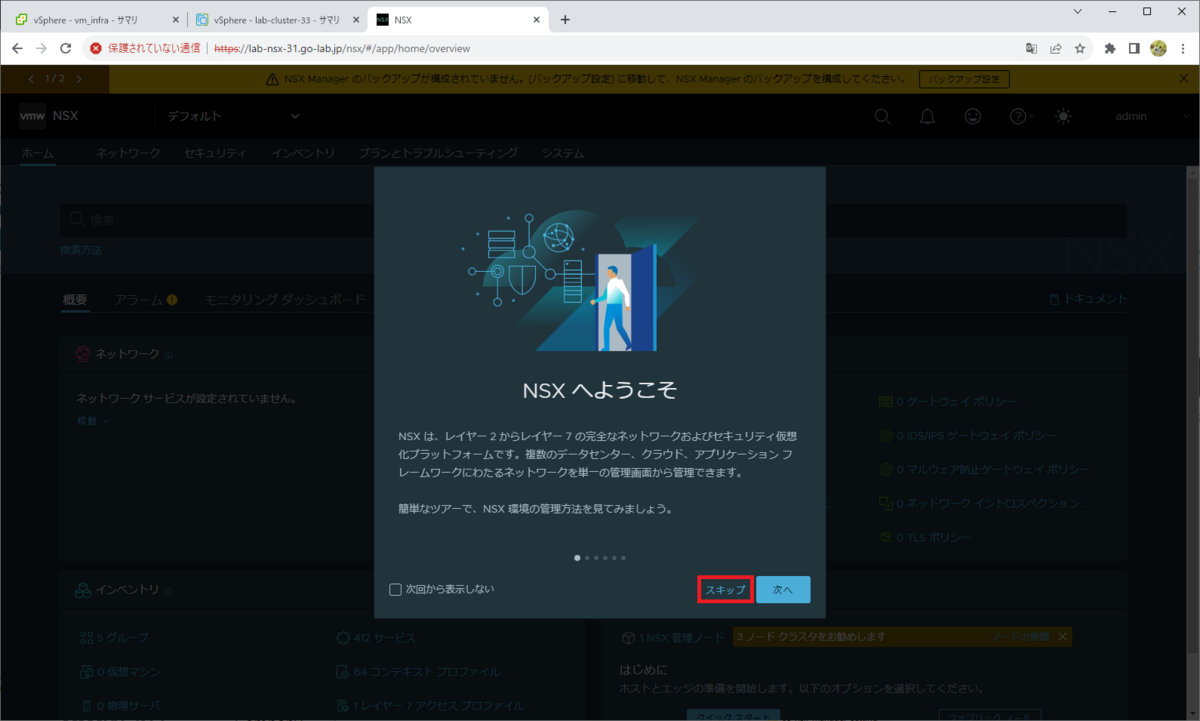Screen dimensions: 1200x721
Task: Click the バックアップ設定 button in the banner
Action: point(964,79)
